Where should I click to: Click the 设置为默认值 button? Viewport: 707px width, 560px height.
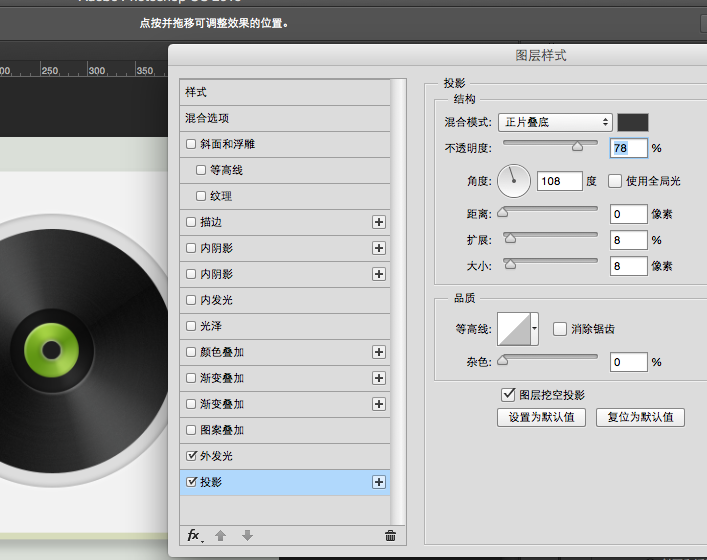541,418
